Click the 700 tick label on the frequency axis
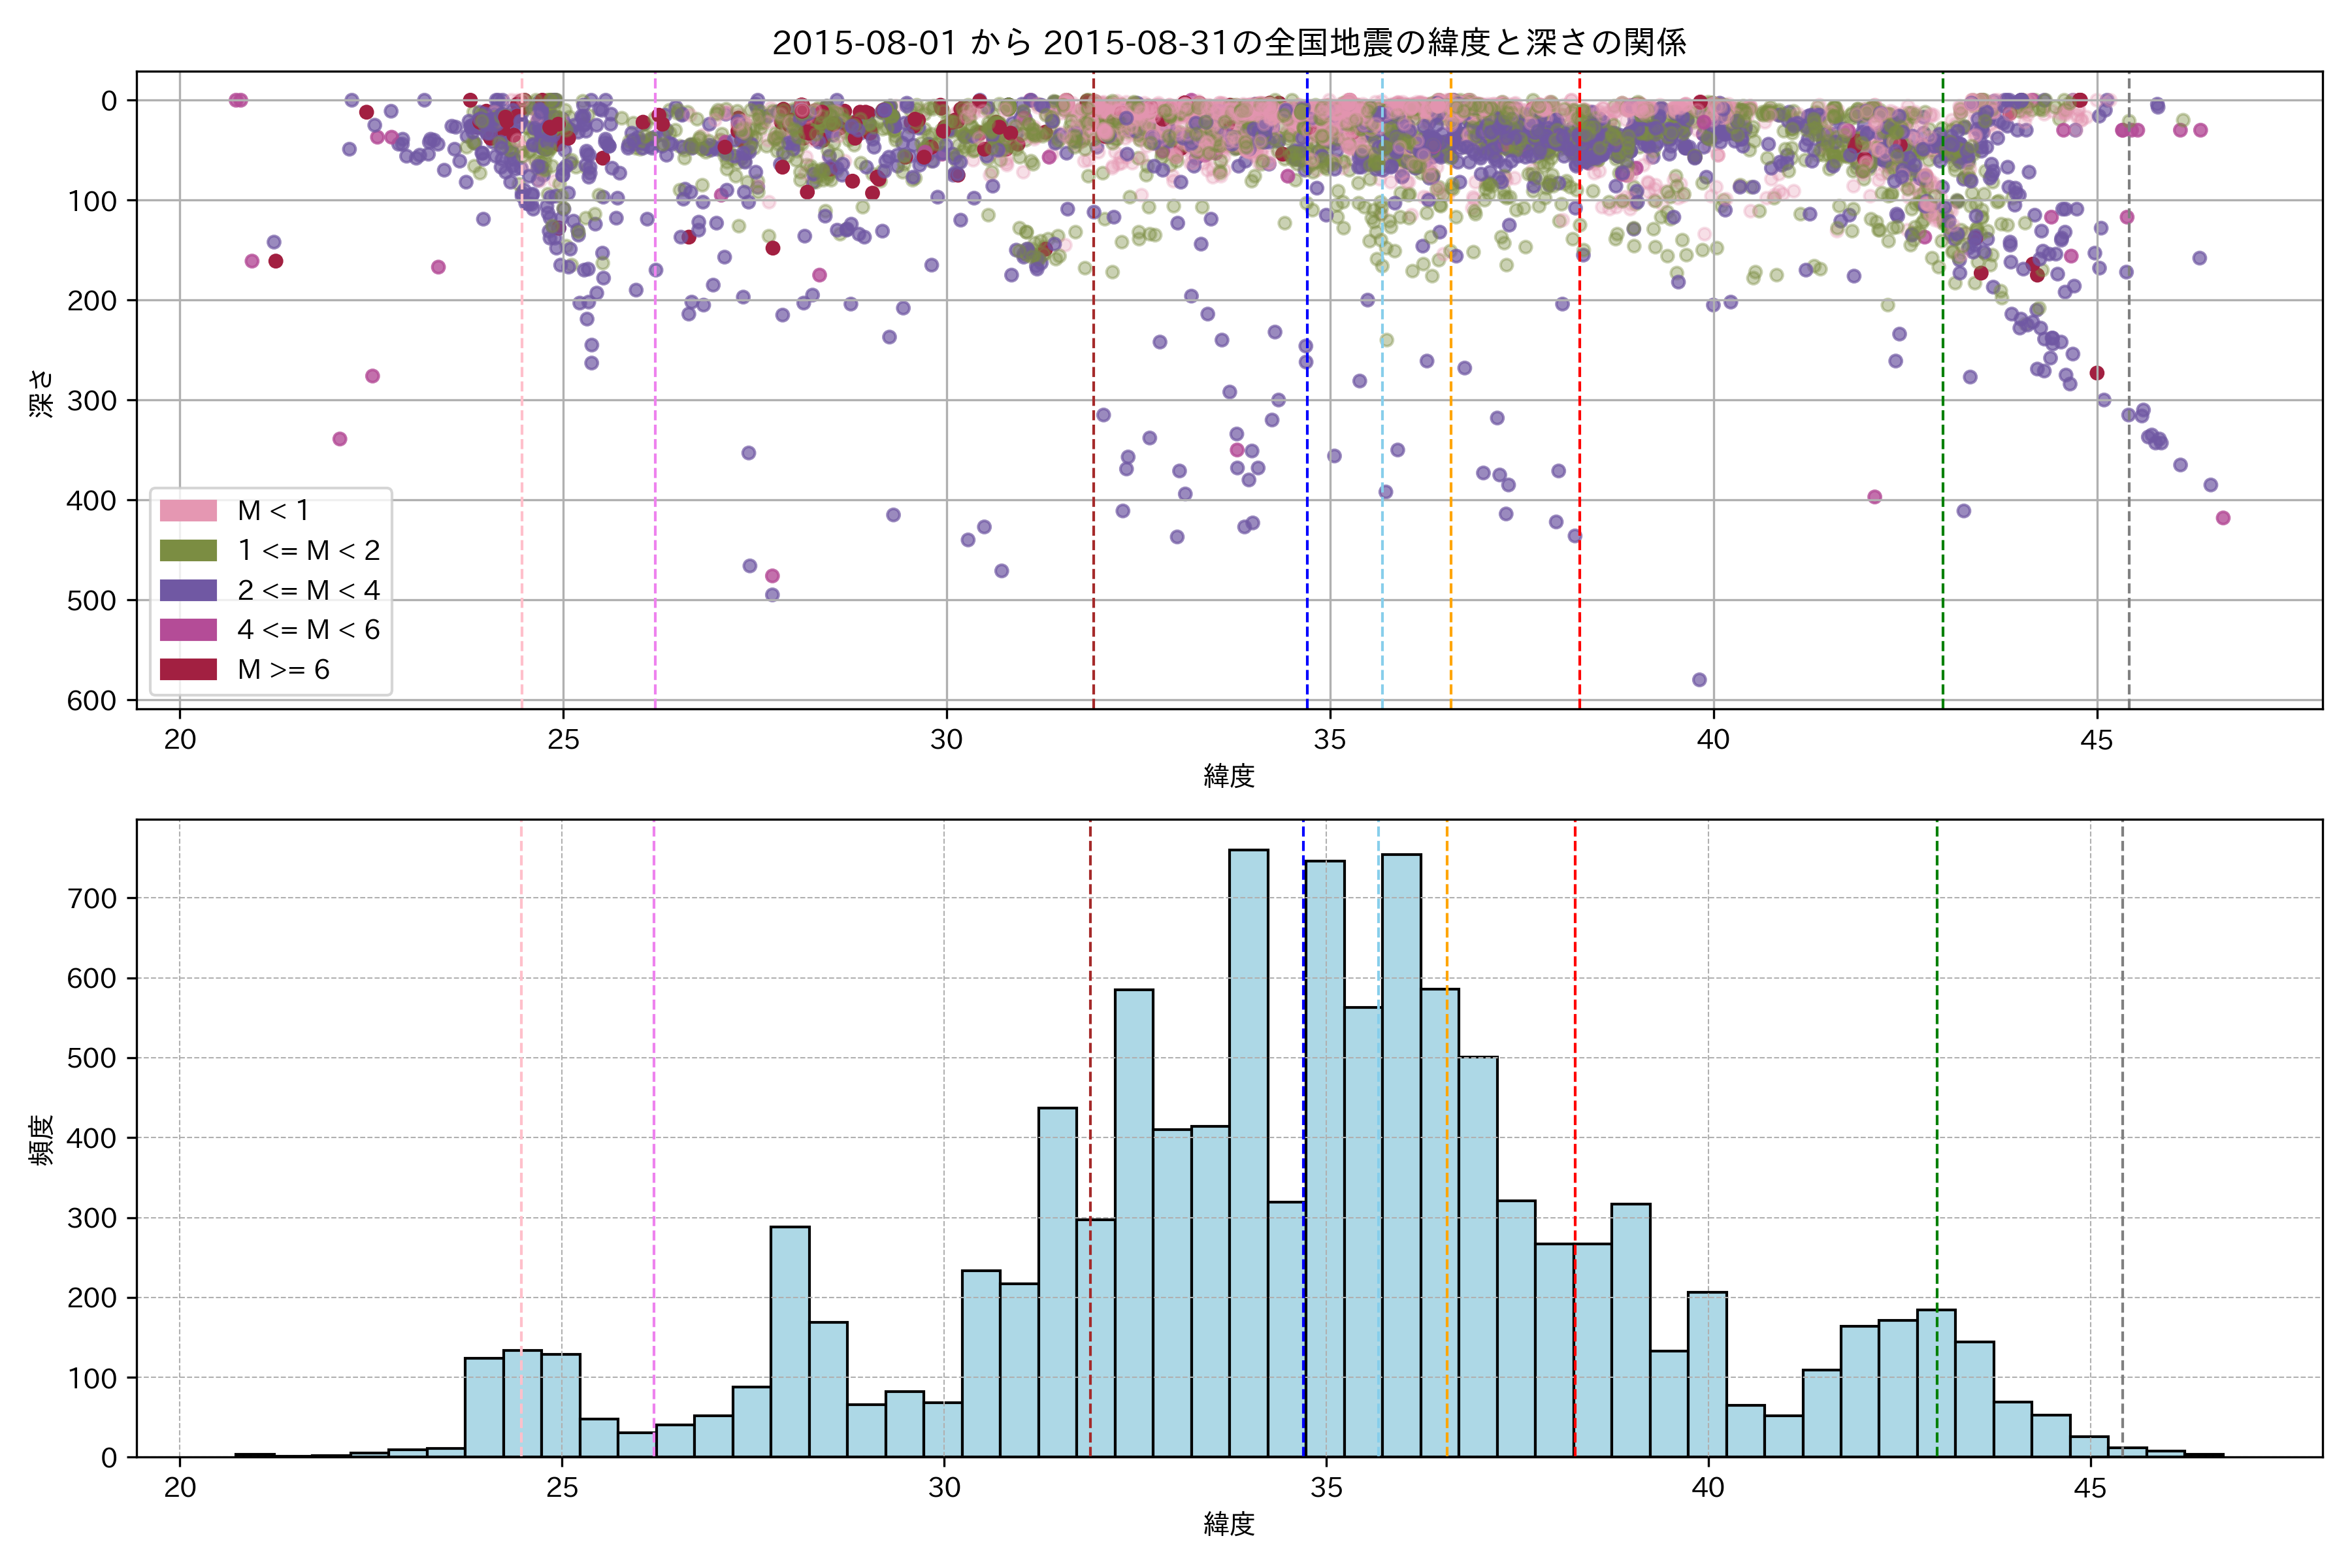 coord(92,898)
